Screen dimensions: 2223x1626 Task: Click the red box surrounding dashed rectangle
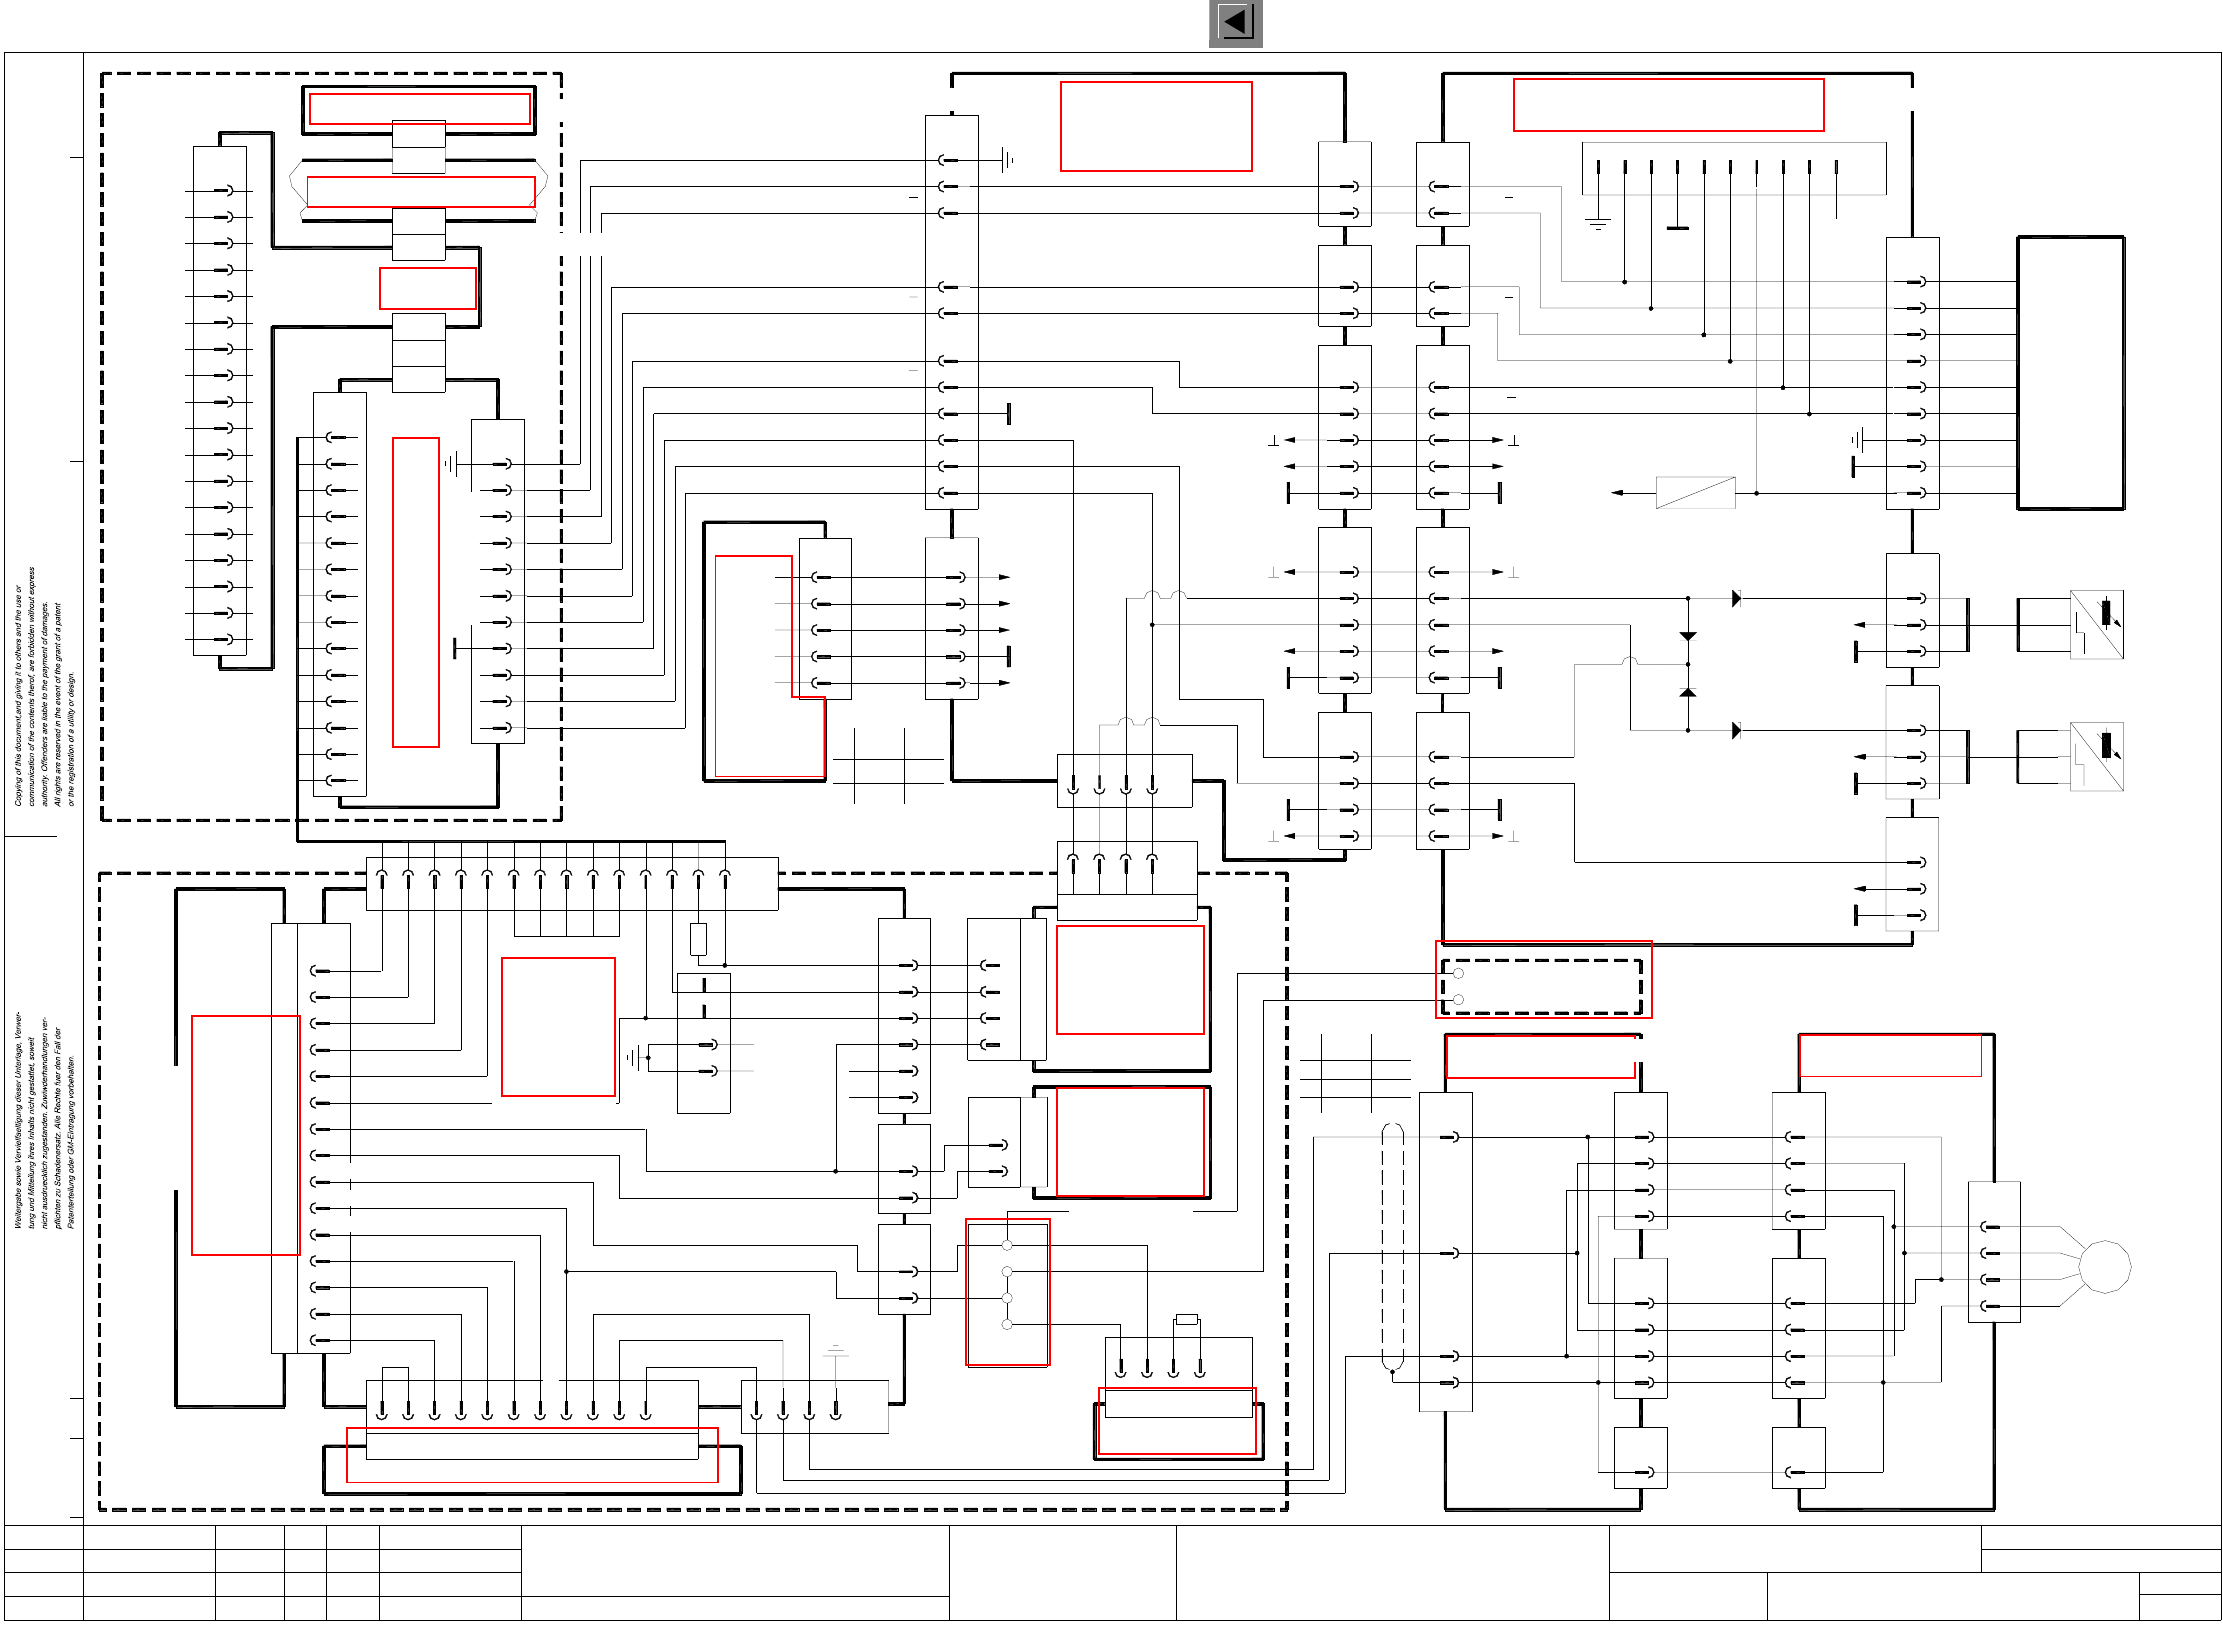click(x=1543, y=979)
